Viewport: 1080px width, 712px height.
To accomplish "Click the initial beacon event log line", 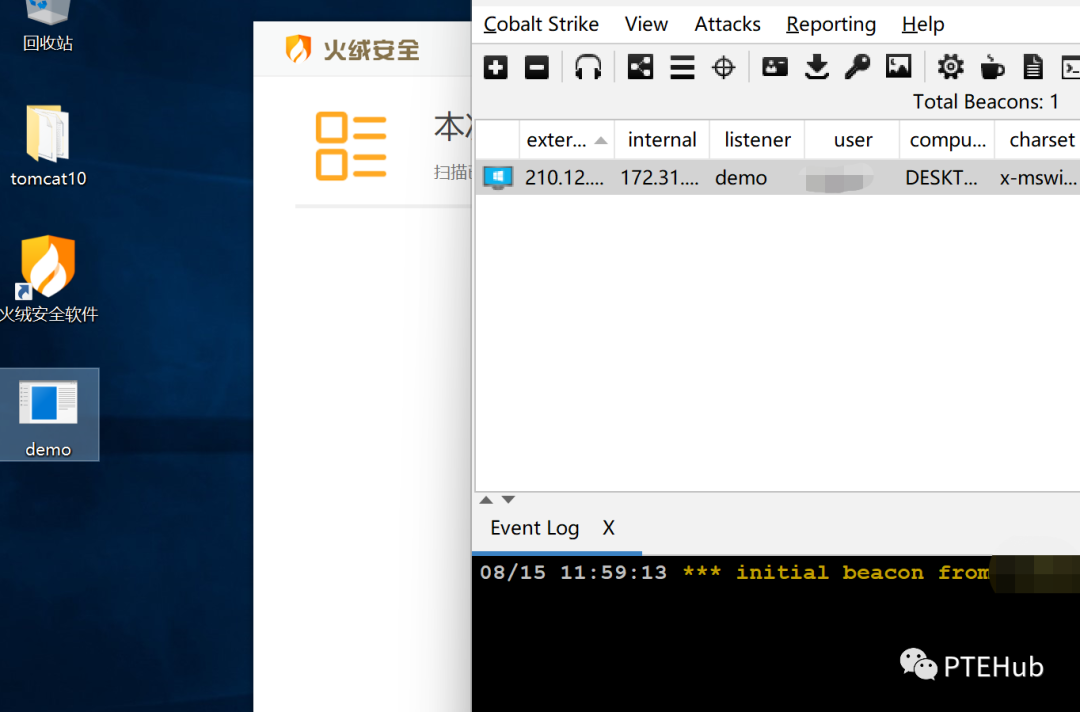I will [x=736, y=572].
